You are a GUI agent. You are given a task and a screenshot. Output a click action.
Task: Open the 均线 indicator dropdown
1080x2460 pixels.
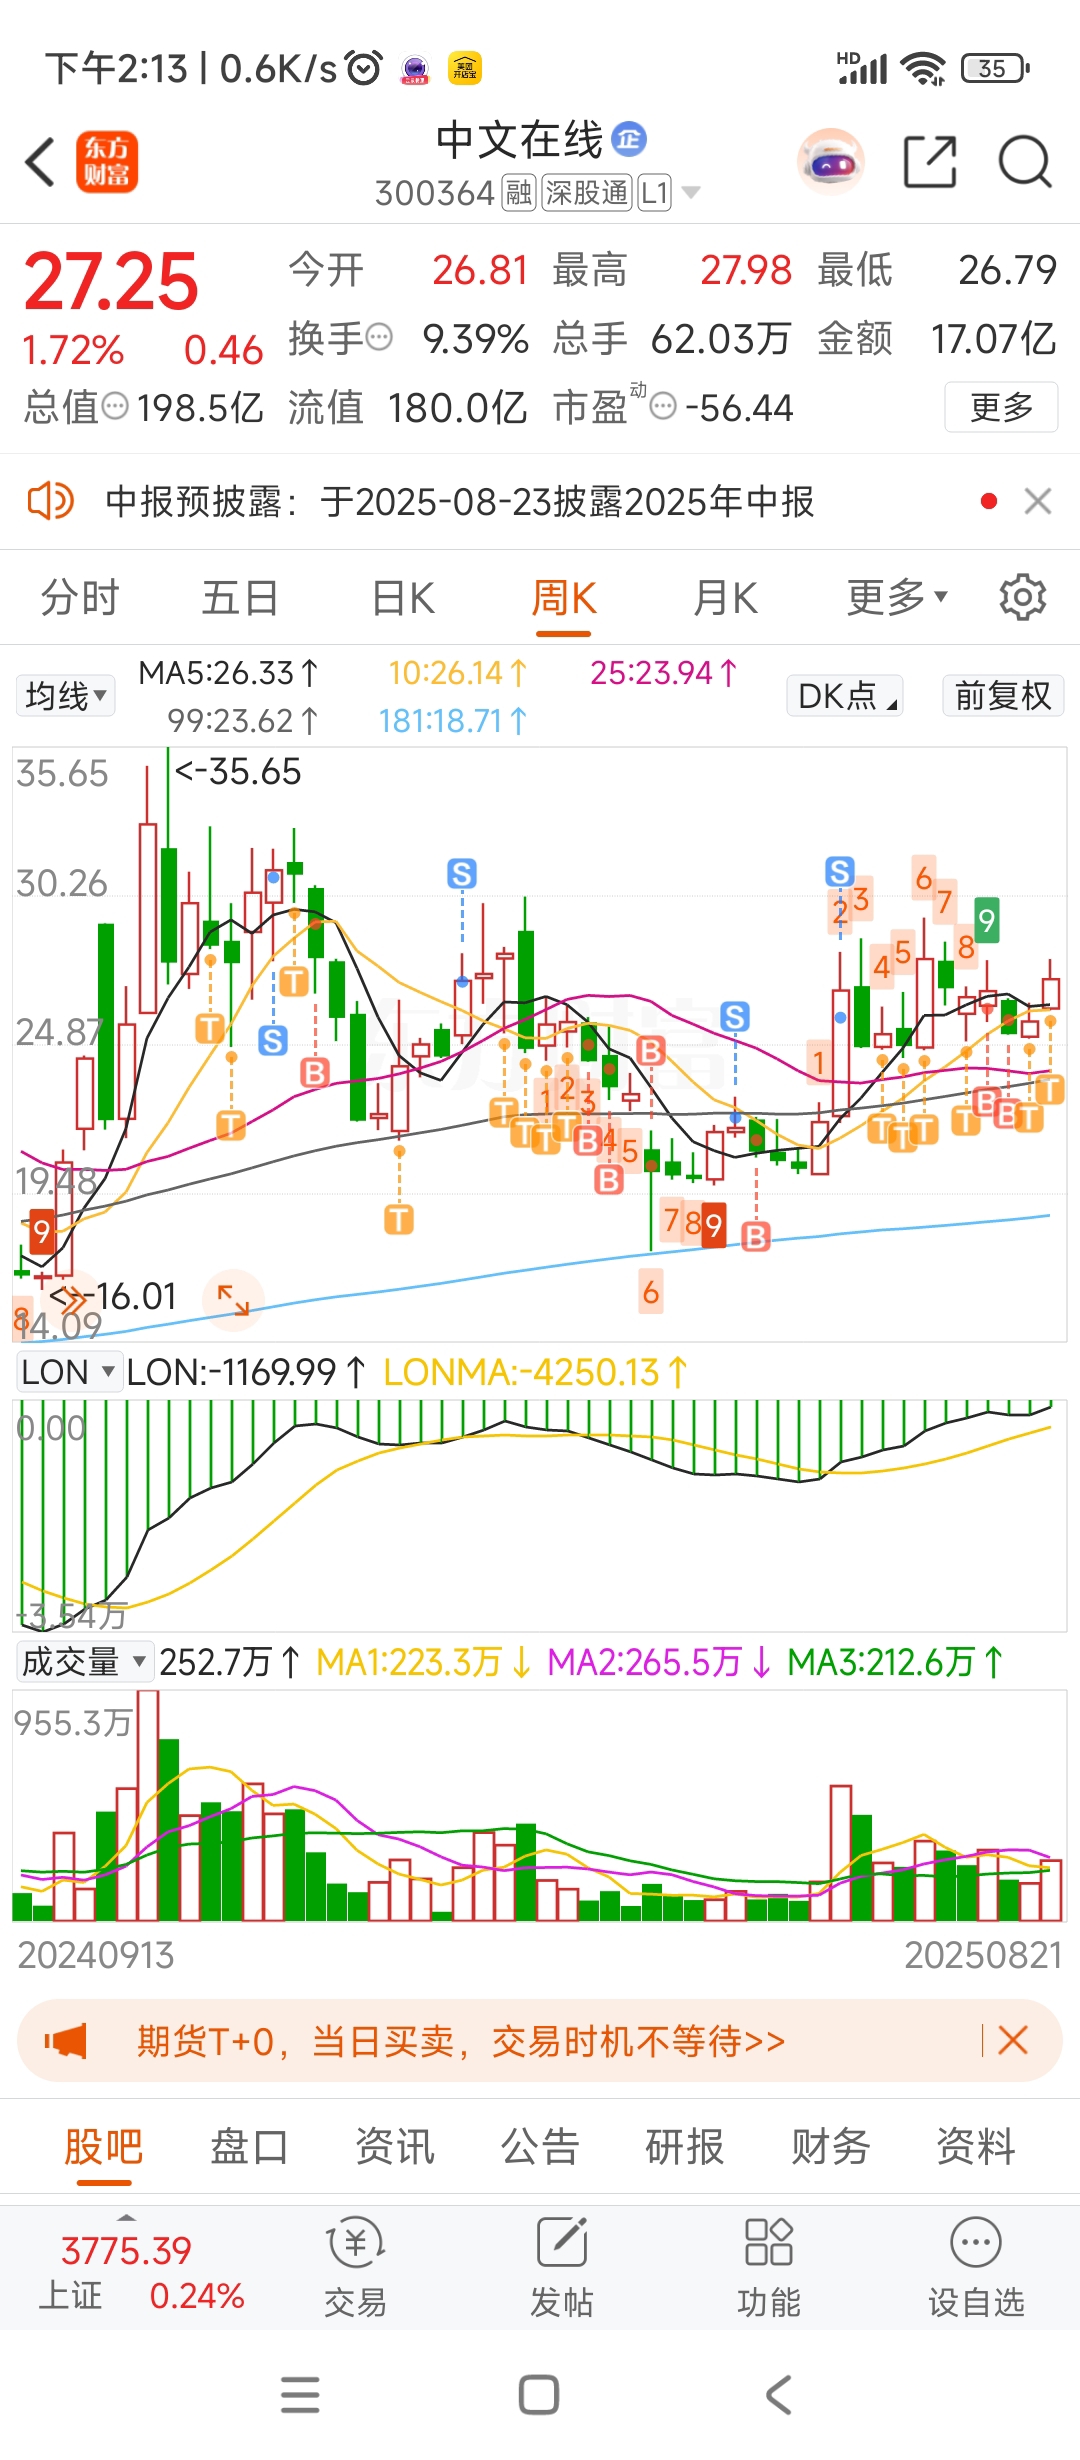tap(66, 695)
